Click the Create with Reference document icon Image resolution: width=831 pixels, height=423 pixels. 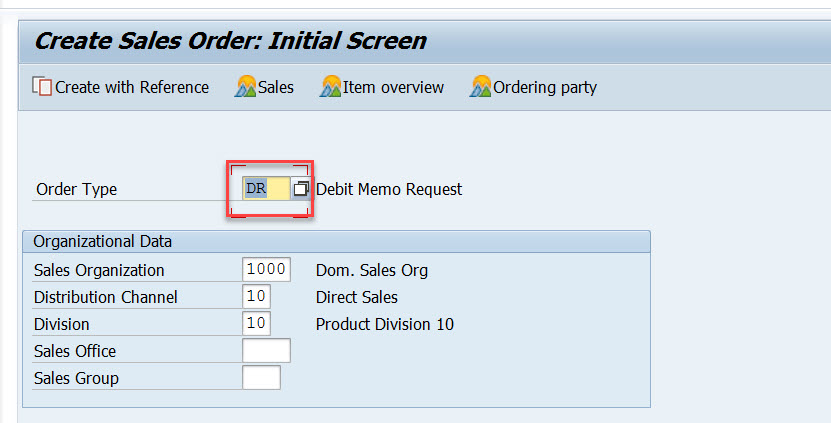(x=42, y=87)
